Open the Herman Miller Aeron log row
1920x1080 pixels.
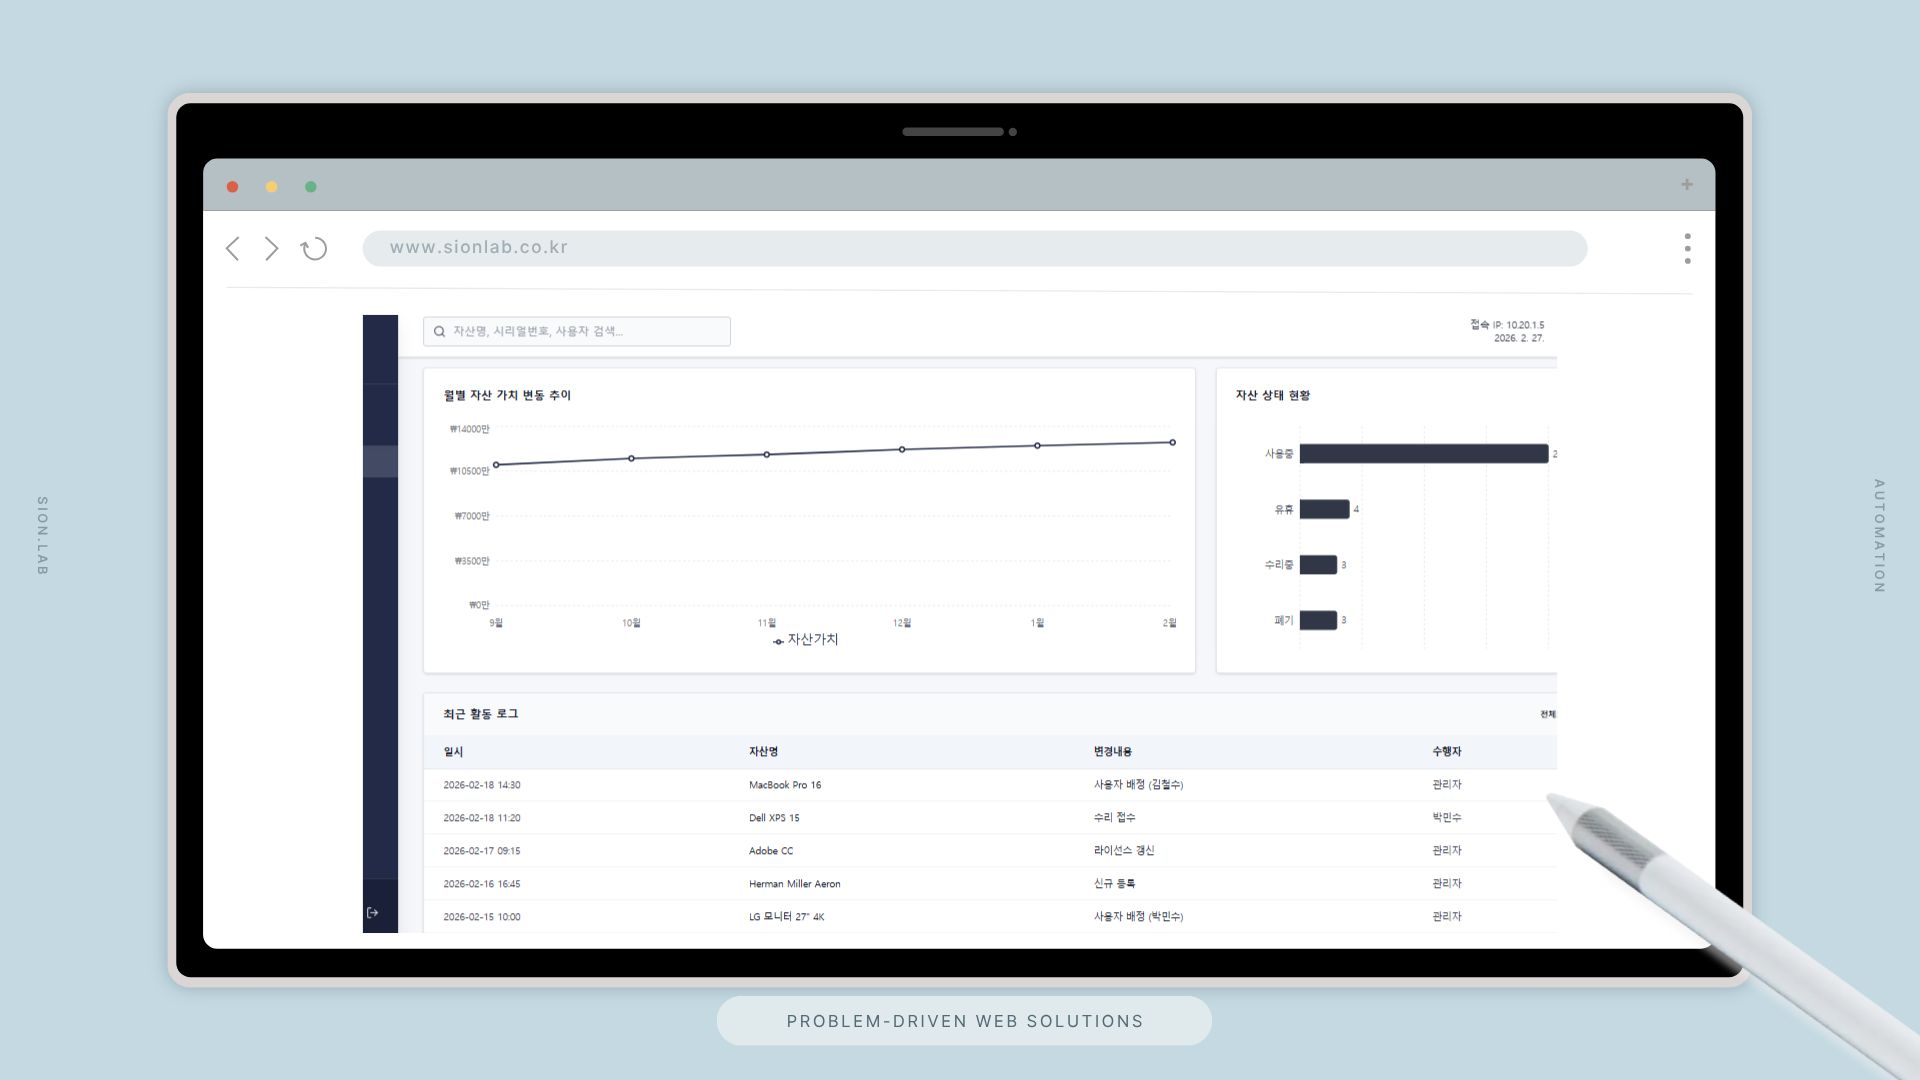[x=794, y=884]
